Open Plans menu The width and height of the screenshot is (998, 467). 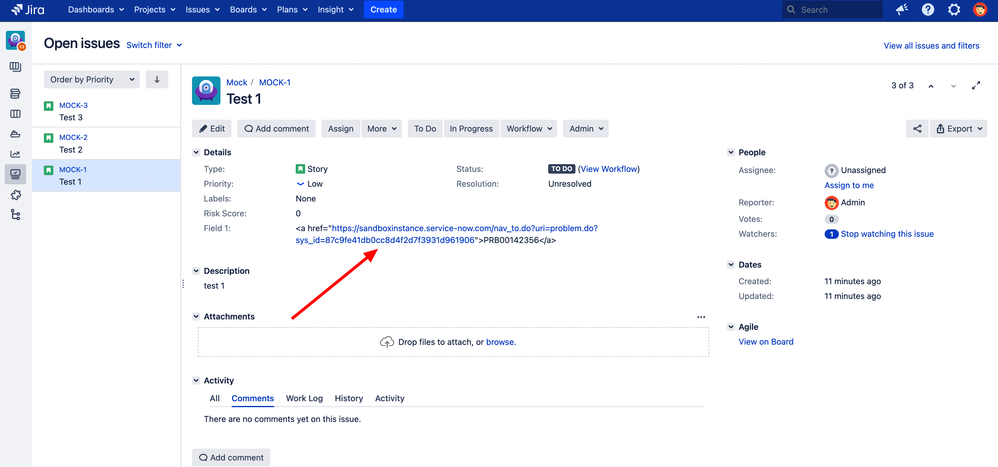(x=292, y=10)
